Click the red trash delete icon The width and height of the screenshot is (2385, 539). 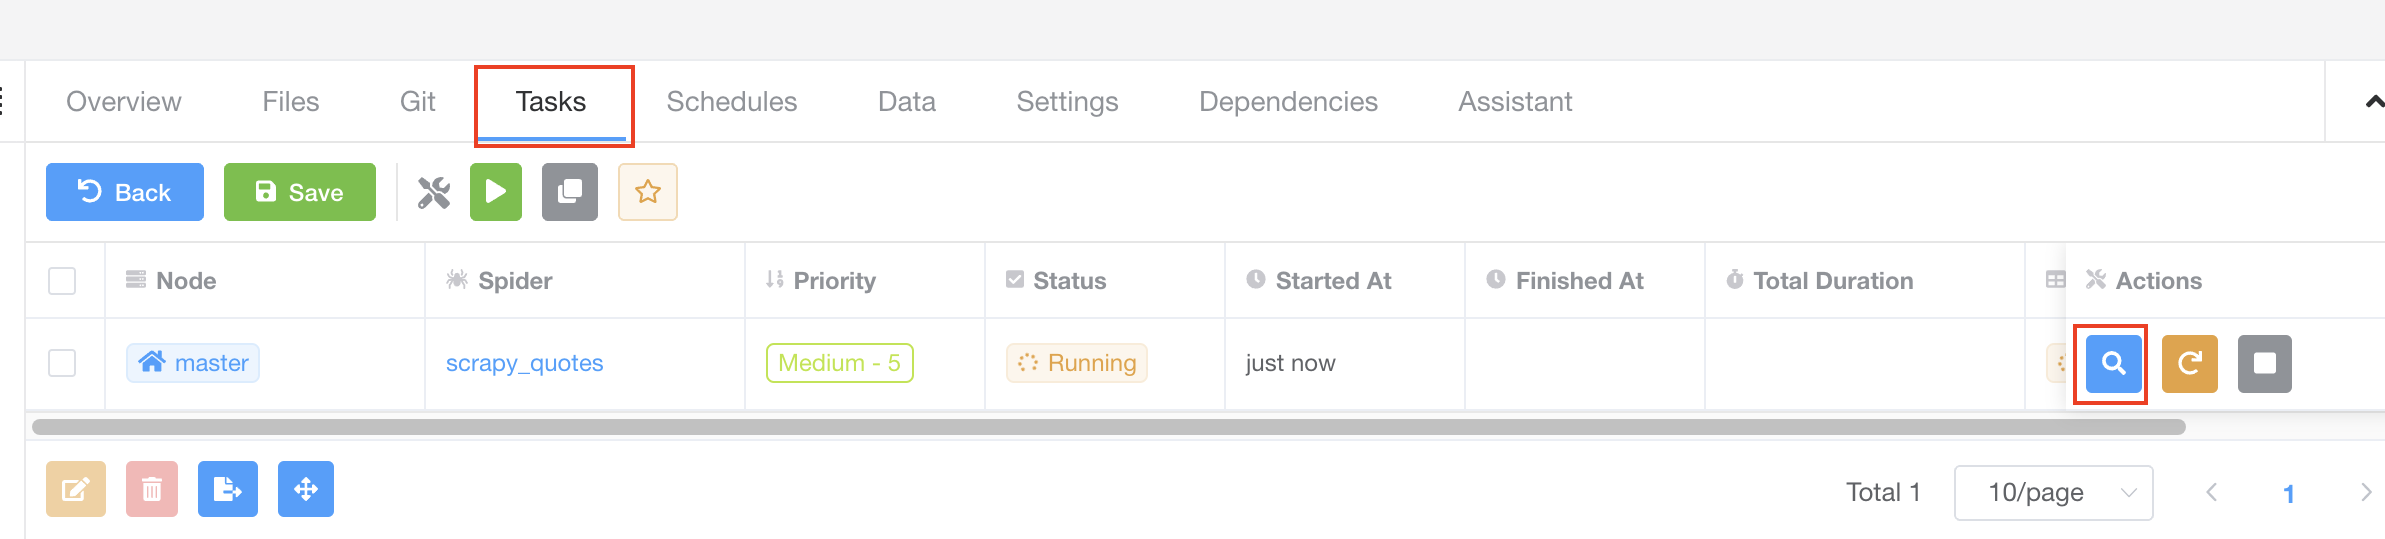(x=152, y=489)
